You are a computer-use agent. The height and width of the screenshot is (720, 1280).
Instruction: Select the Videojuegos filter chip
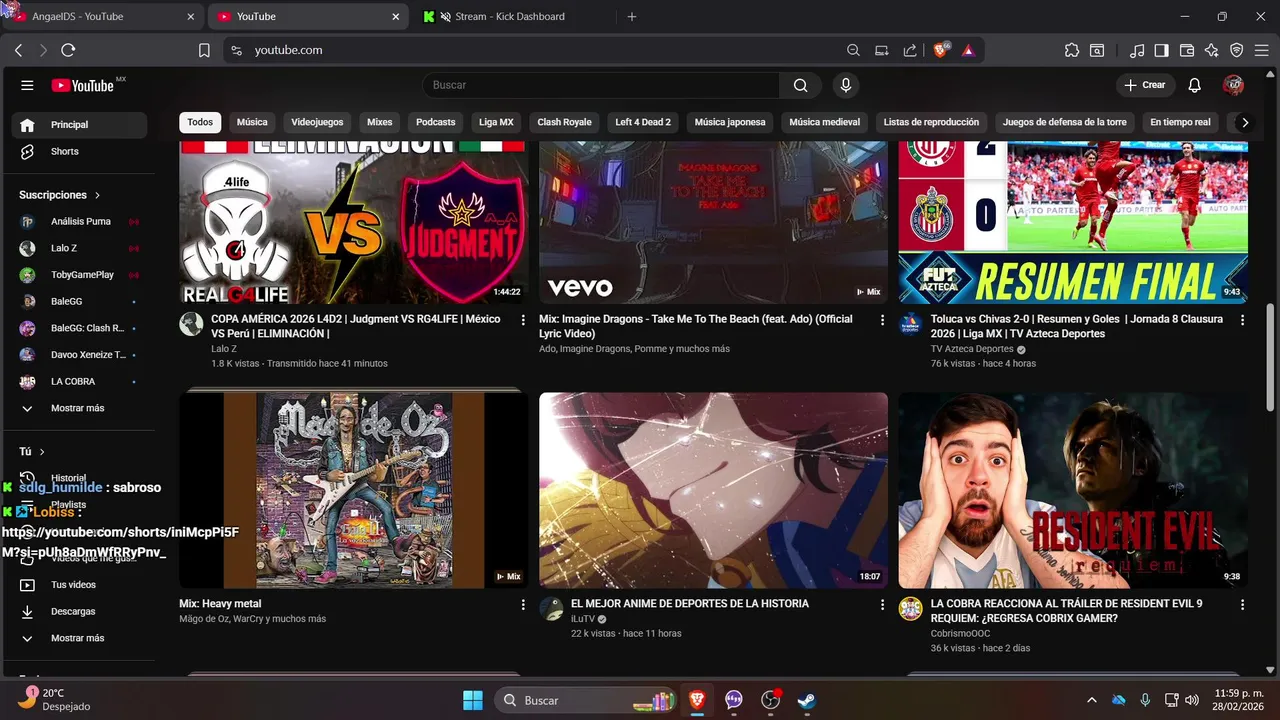[x=317, y=122]
